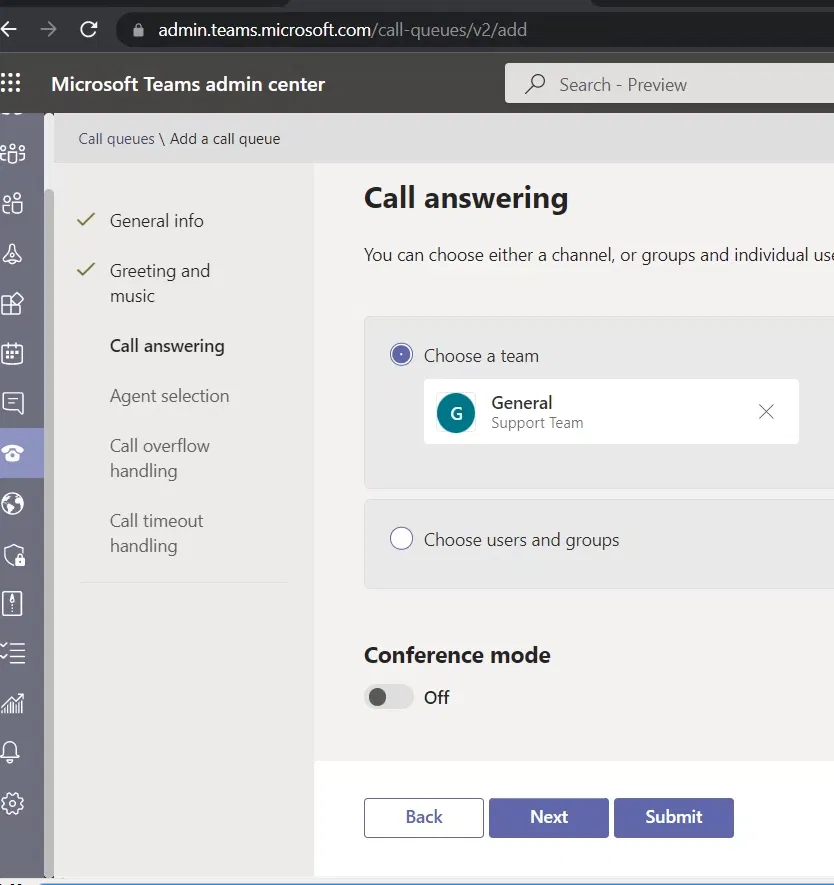Open Teams section in sidebar

[13, 153]
